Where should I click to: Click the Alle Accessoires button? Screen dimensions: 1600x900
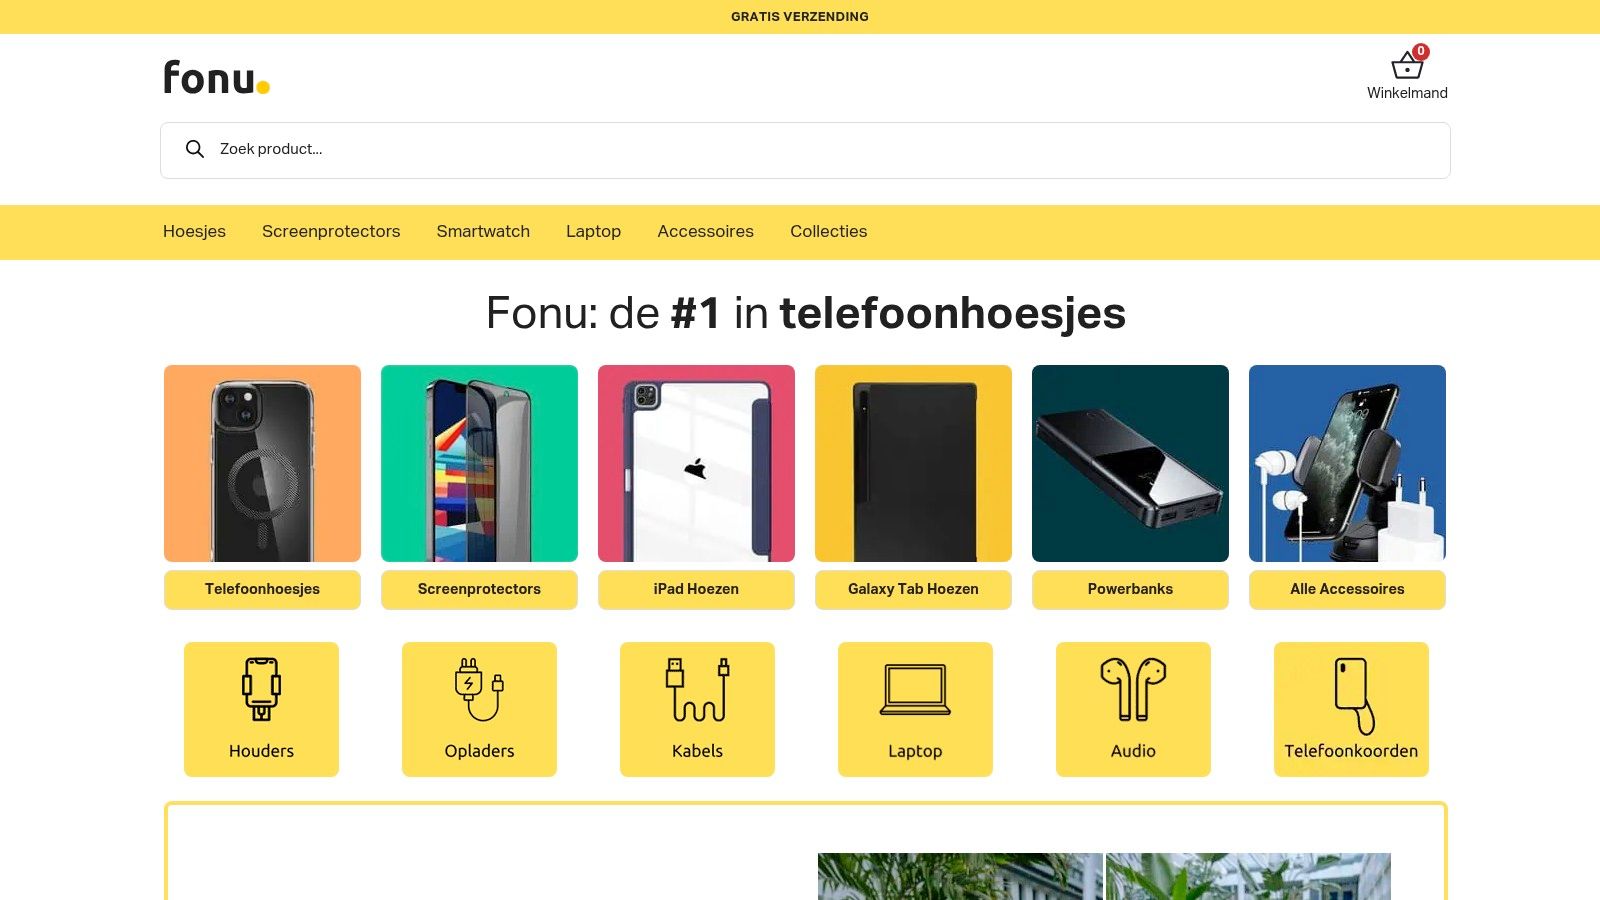pyautogui.click(x=1347, y=589)
